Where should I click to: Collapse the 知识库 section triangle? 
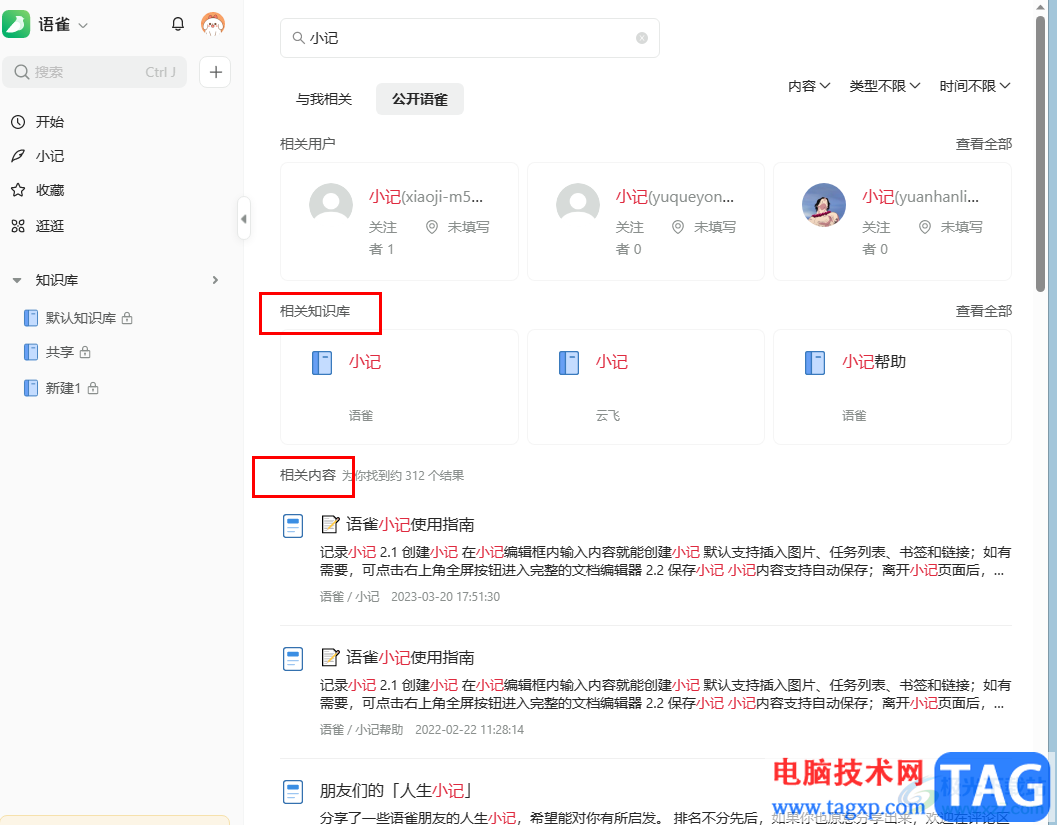[x=17, y=280]
